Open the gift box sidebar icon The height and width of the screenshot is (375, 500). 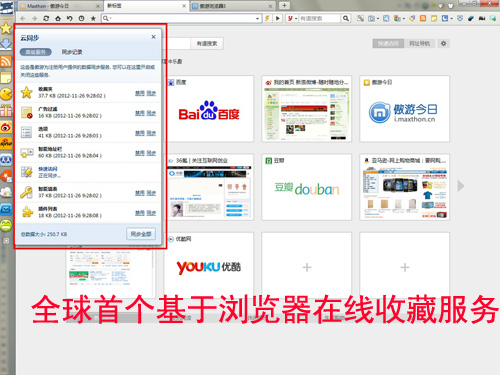click(x=6, y=110)
